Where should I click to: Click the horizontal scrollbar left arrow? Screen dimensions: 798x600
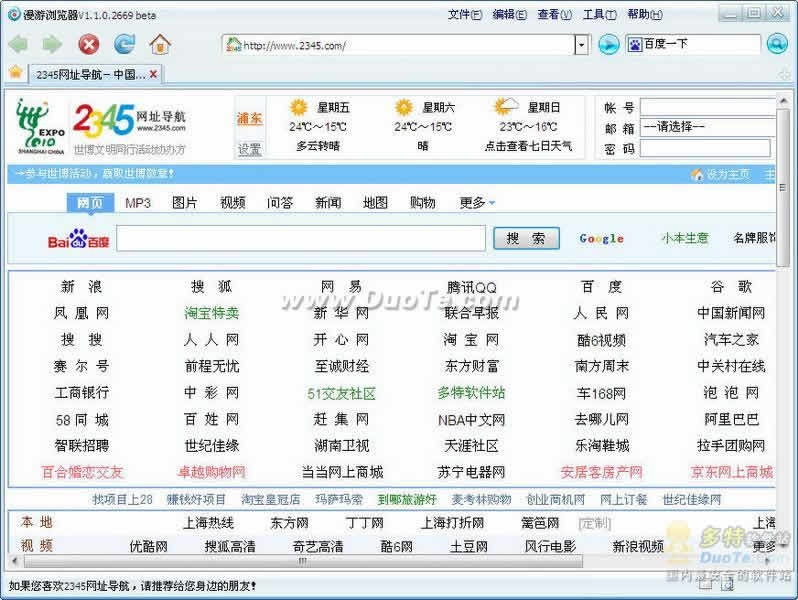pos(15,561)
